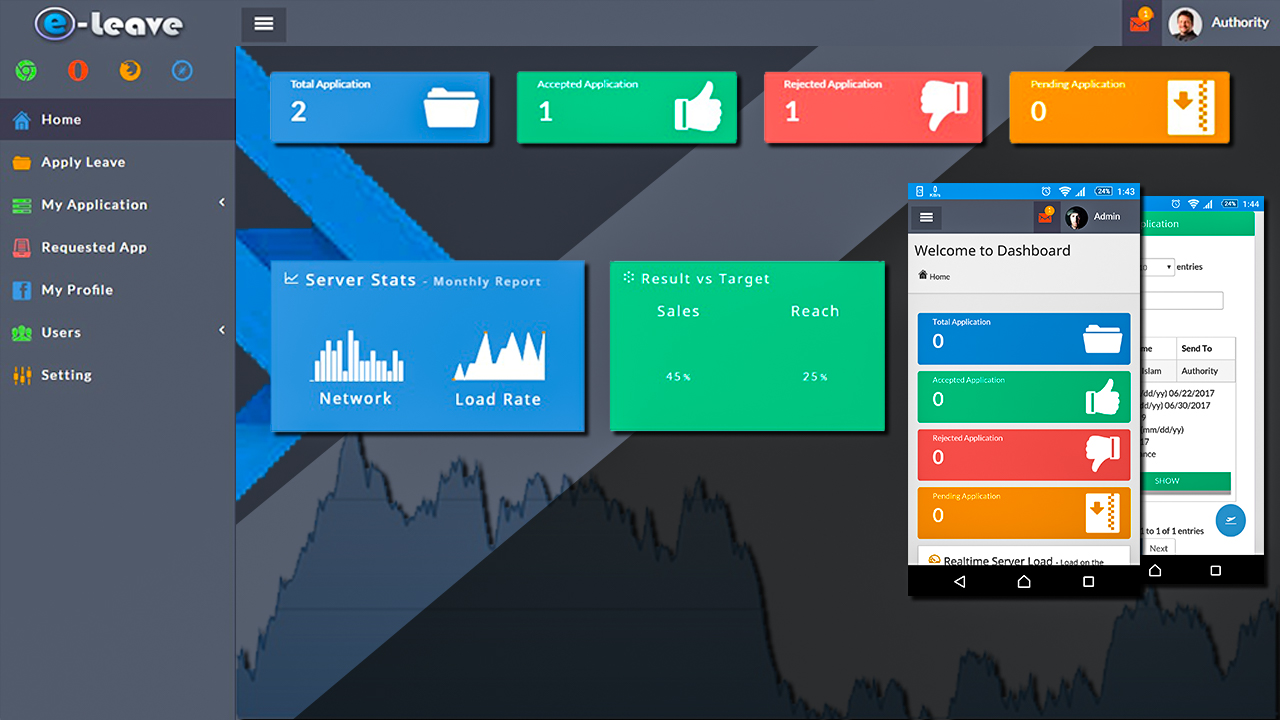Go to Requested App page
Screen dimensions: 1280x720
coord(93,247)
